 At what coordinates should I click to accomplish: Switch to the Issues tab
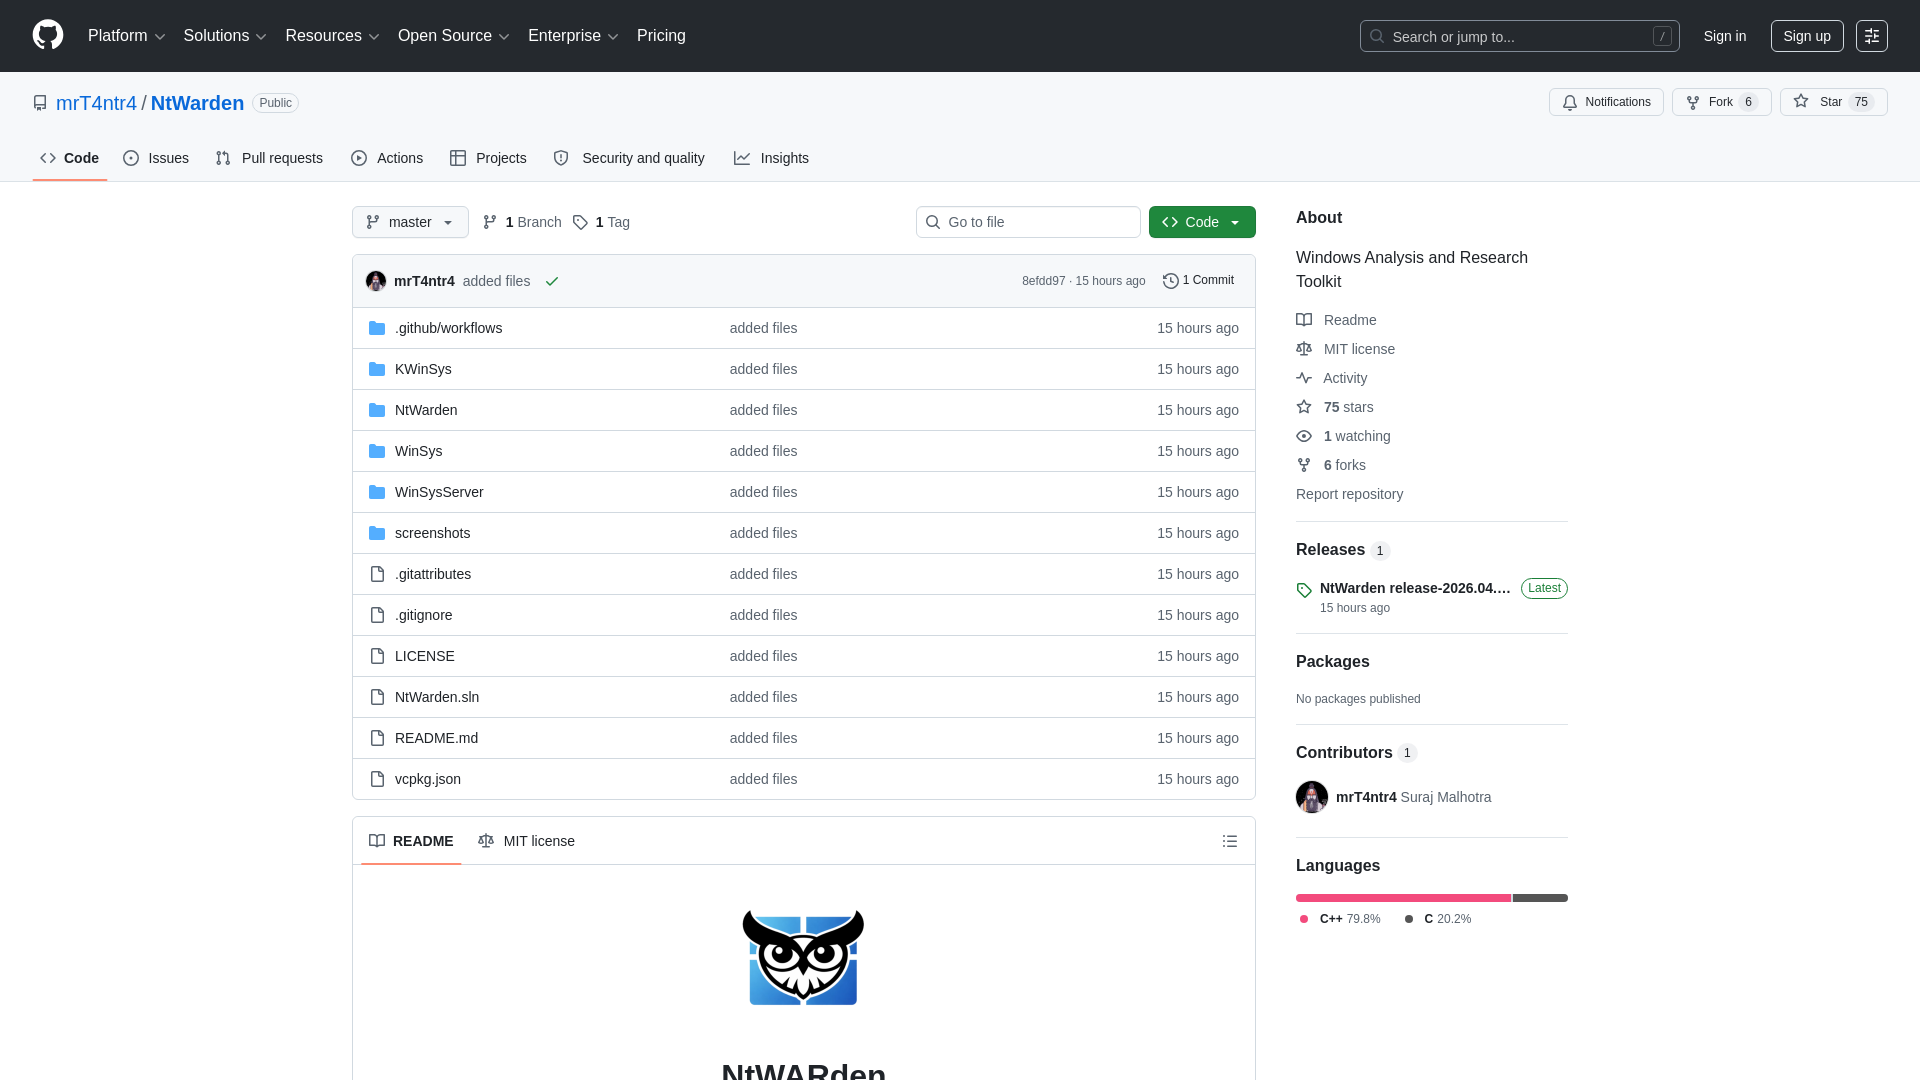coord(156,158)
